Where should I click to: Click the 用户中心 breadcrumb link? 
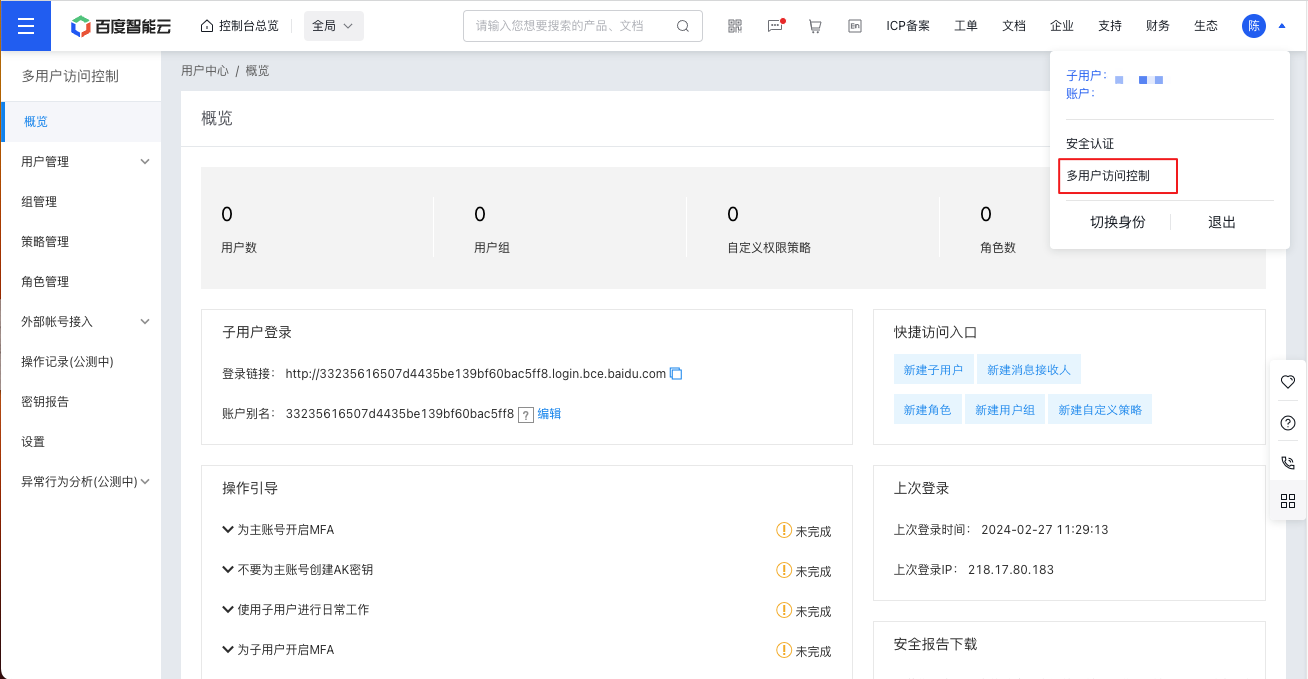point(205,71)
